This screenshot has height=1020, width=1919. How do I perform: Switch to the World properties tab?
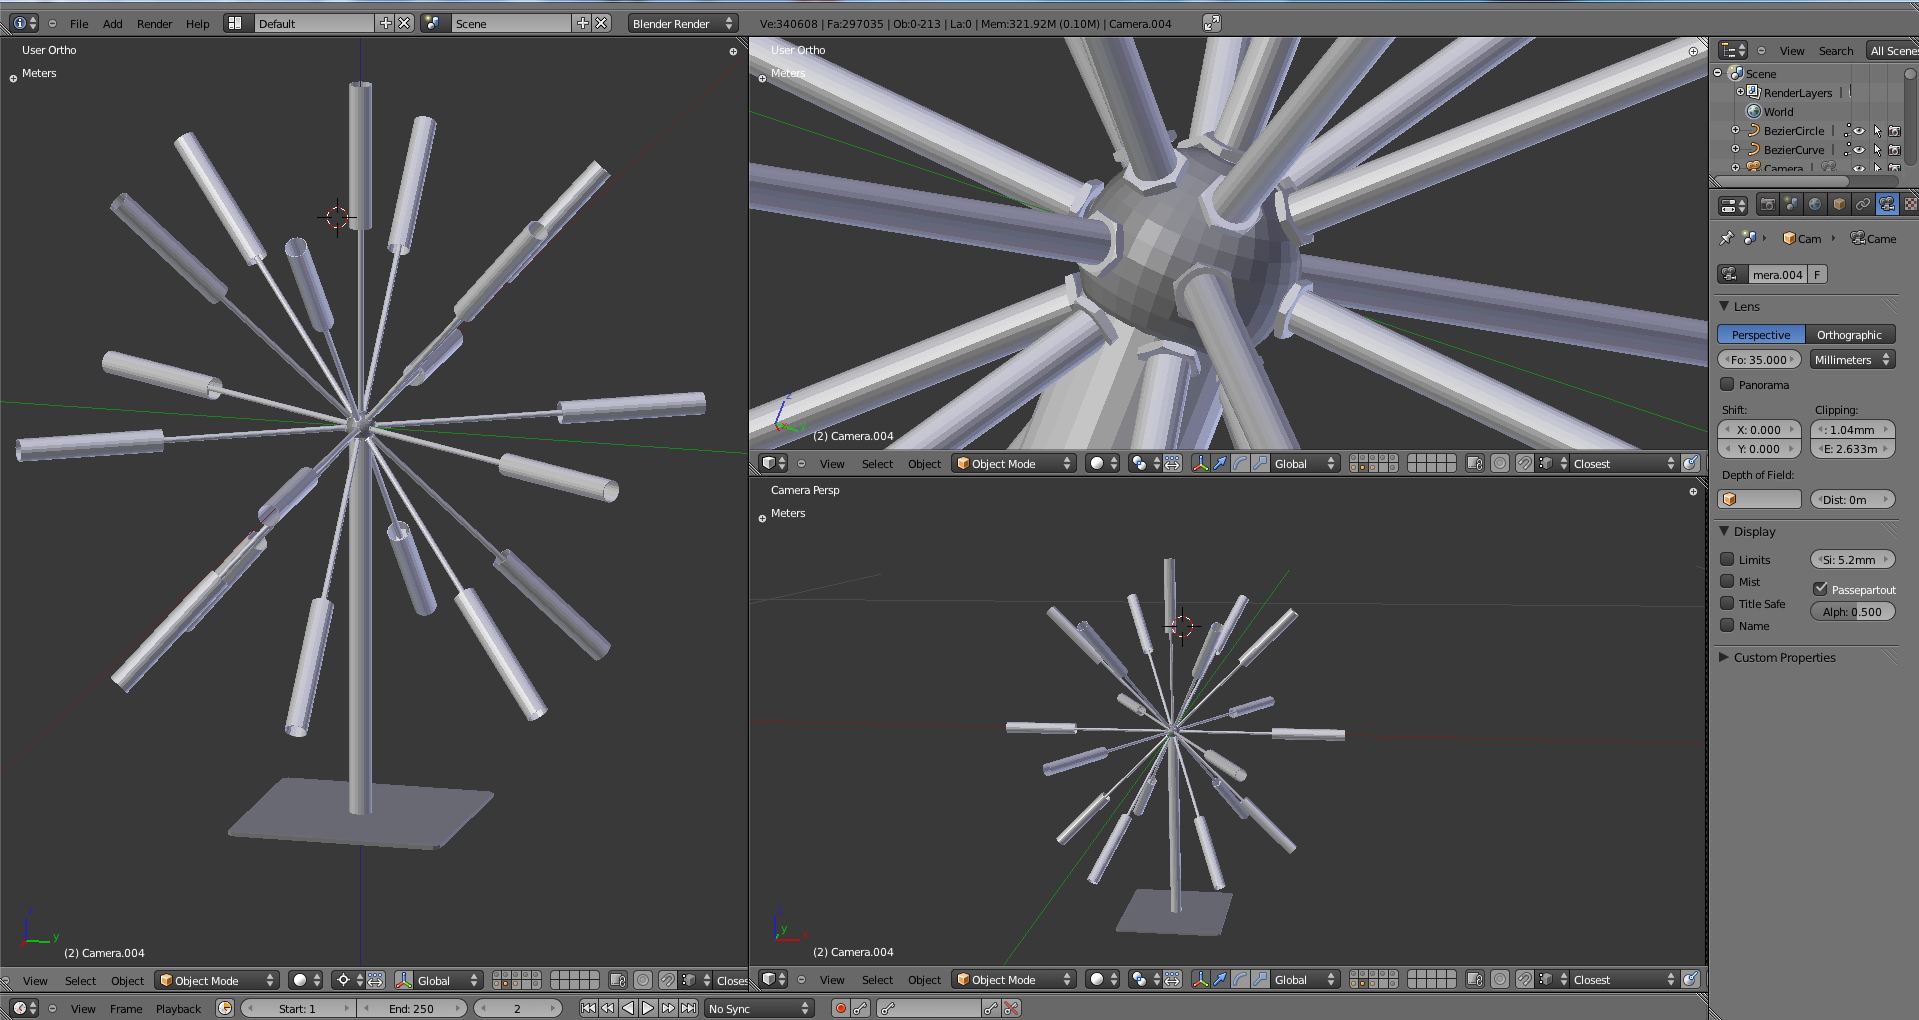[x=1815, y=204]
